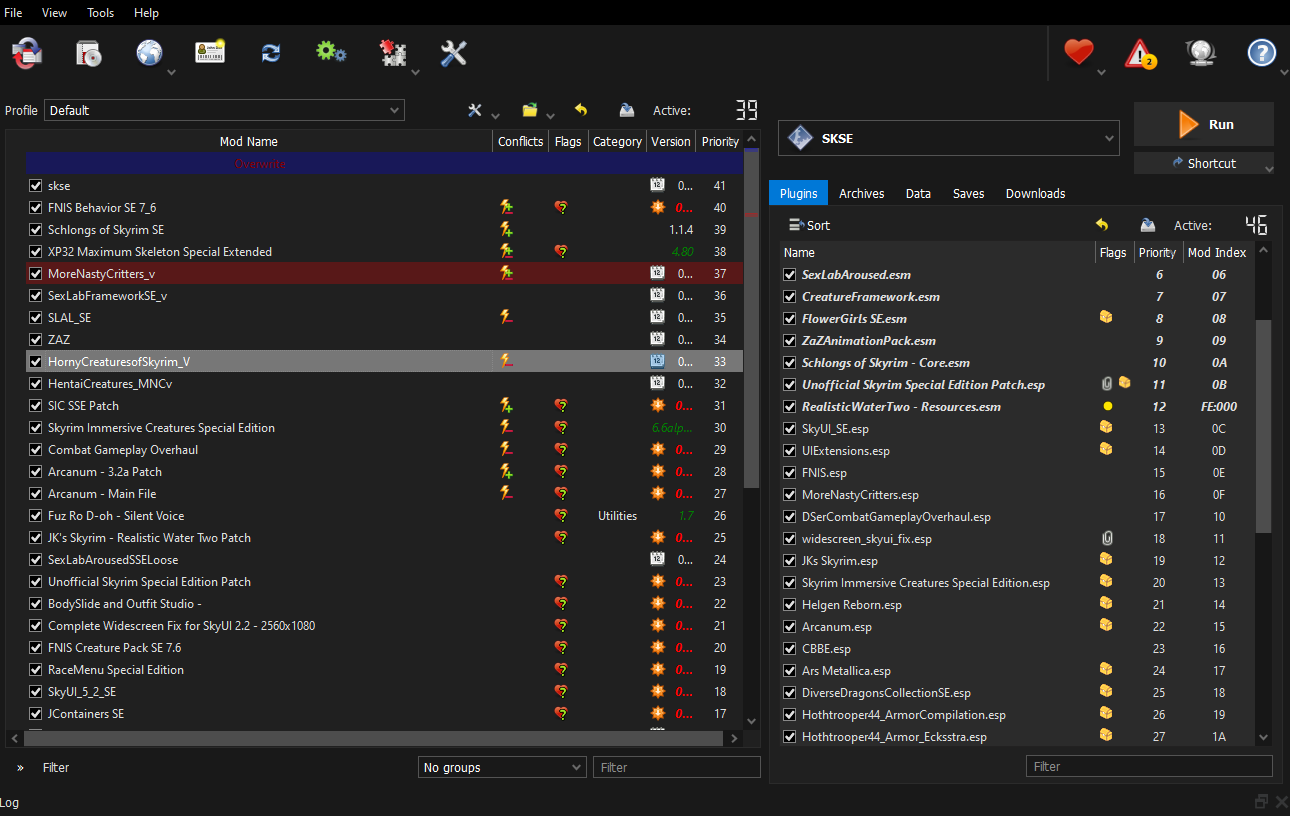Open Settings wrench and screwdriver icon

454,53
